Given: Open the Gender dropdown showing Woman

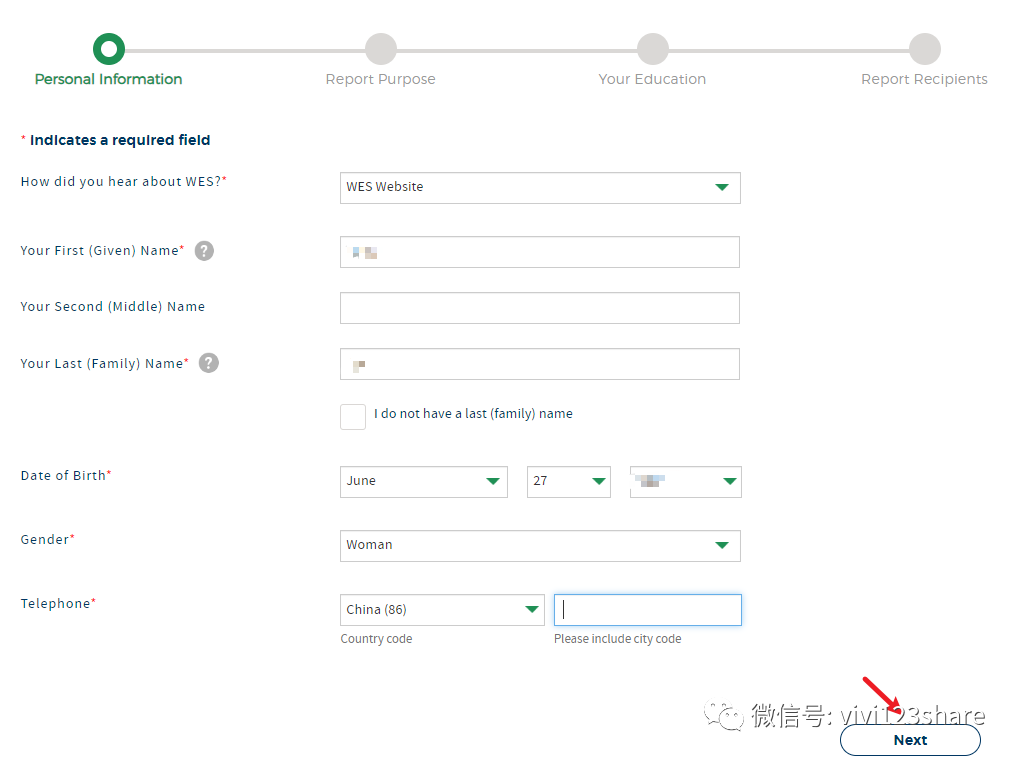Looking at the screenshot, I should click(540, 546).
